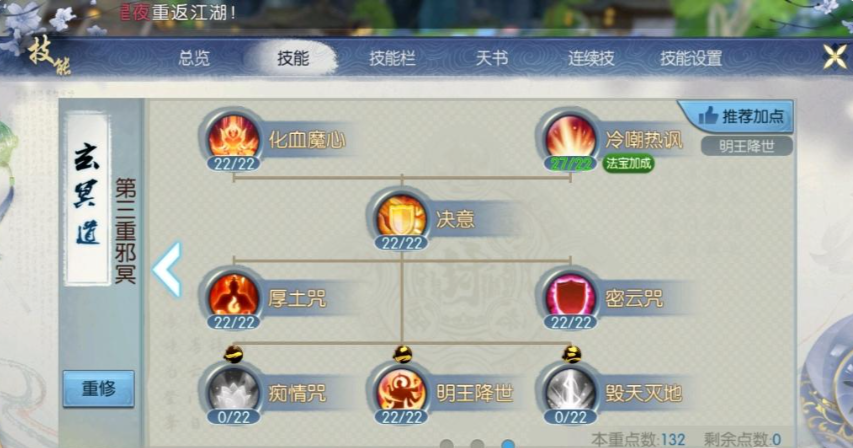
Task: Select the third page indicator dot
Action: (508, 444)
